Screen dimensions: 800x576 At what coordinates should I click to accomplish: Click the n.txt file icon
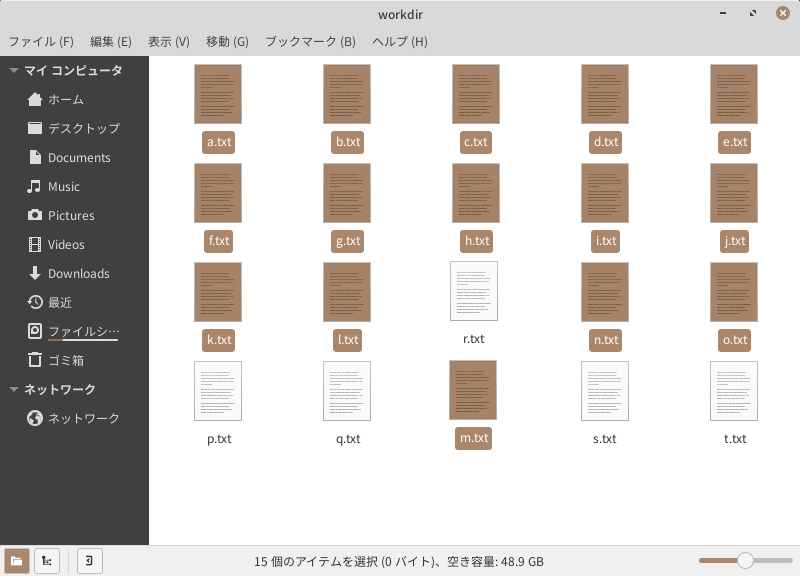(x=605, y=292)
